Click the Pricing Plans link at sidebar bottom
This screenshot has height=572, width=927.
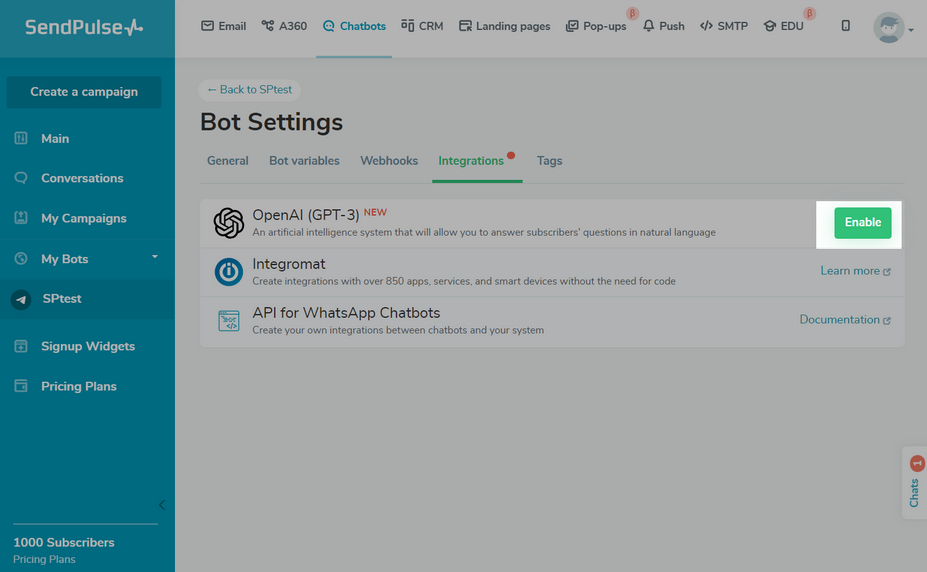coord(44,559)
